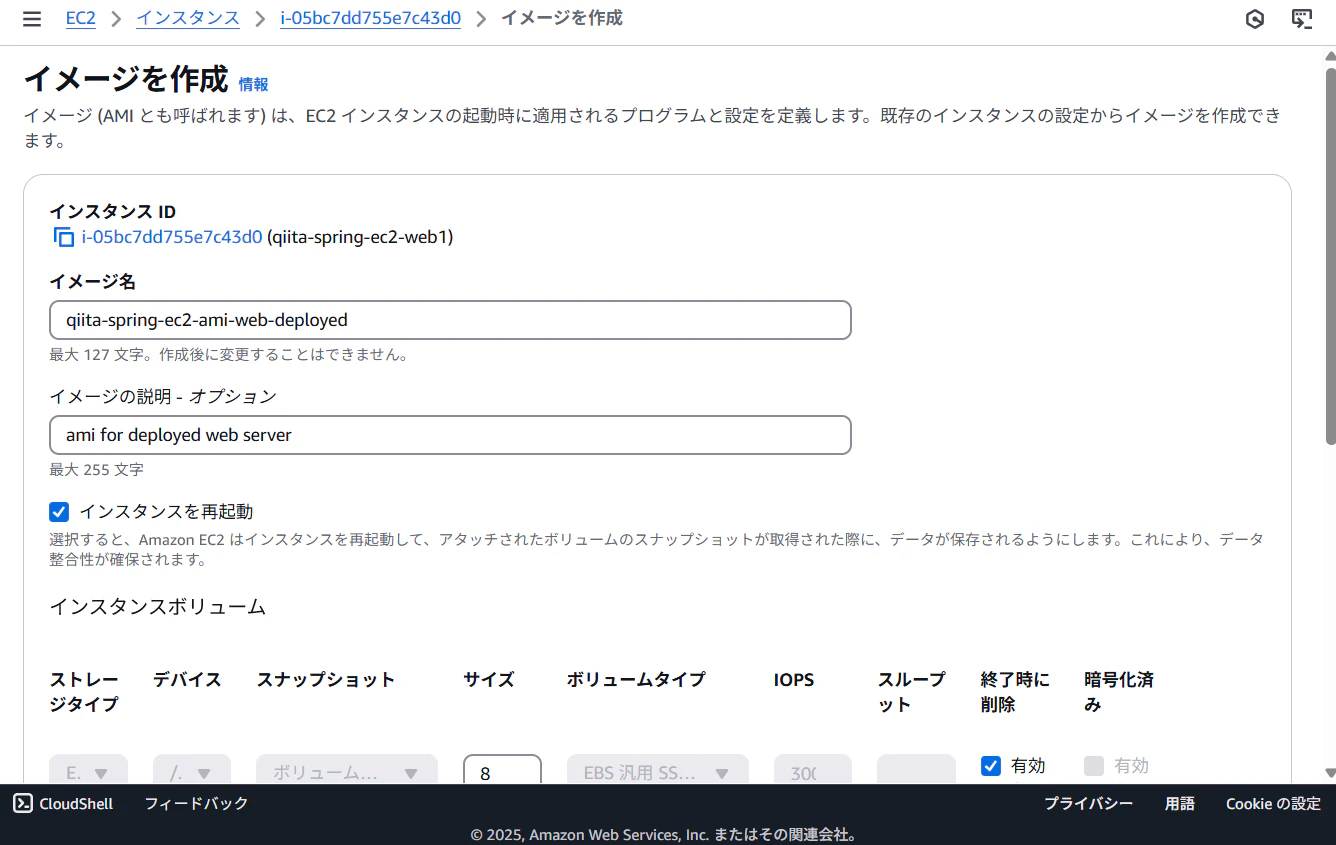Image resolution: width=1336 pixels, height=845 pixels.
Task: Click the スナップショット column header
Action: pos(326,680)
